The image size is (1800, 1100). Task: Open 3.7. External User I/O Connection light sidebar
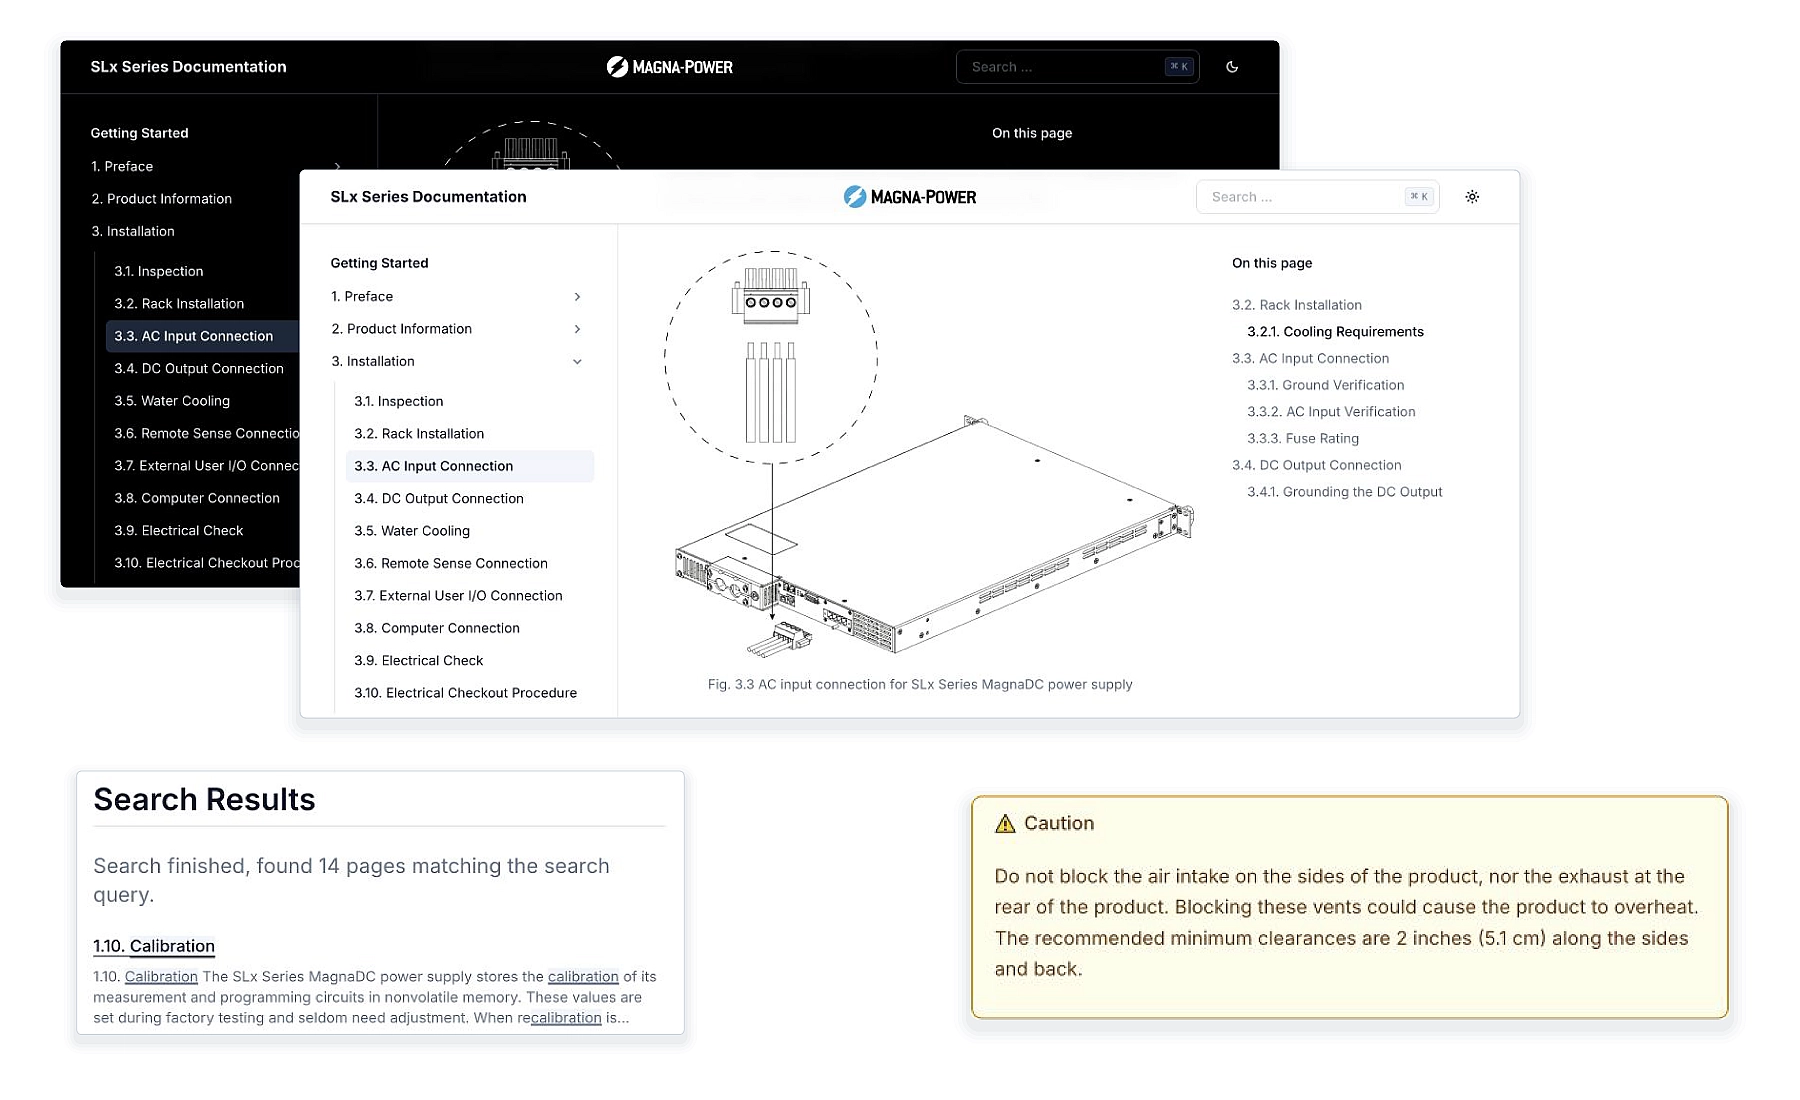coord(458,596)
